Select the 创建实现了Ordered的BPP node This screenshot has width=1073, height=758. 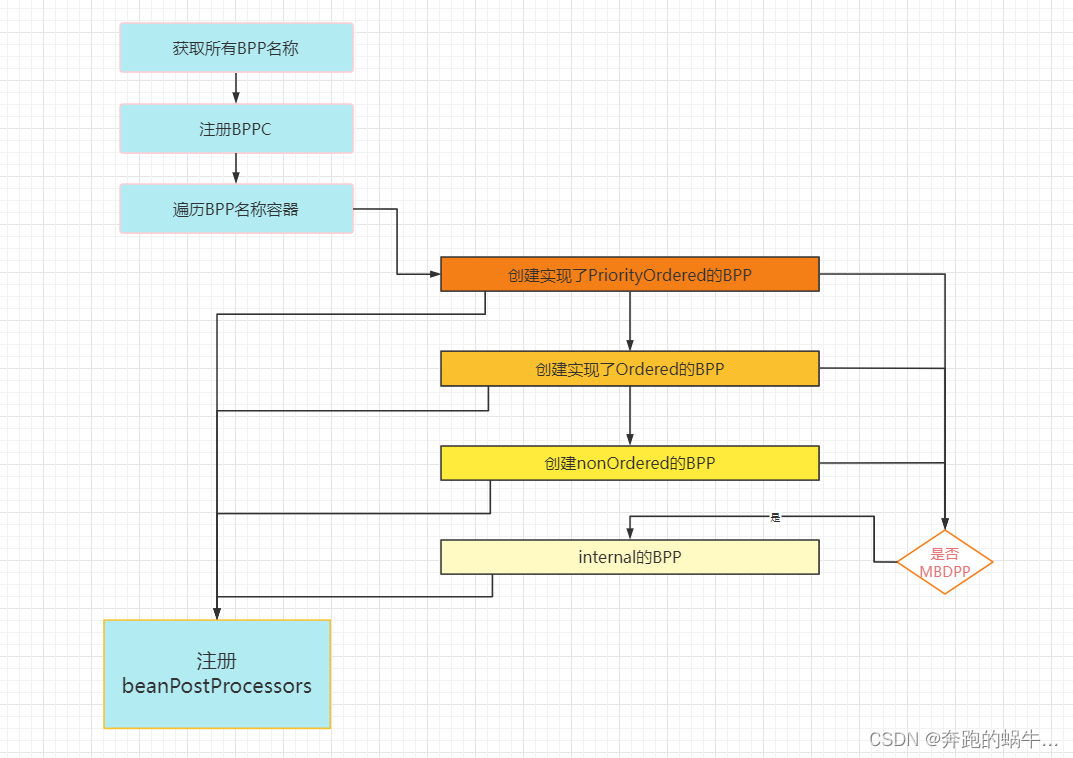tap(630, 369)
